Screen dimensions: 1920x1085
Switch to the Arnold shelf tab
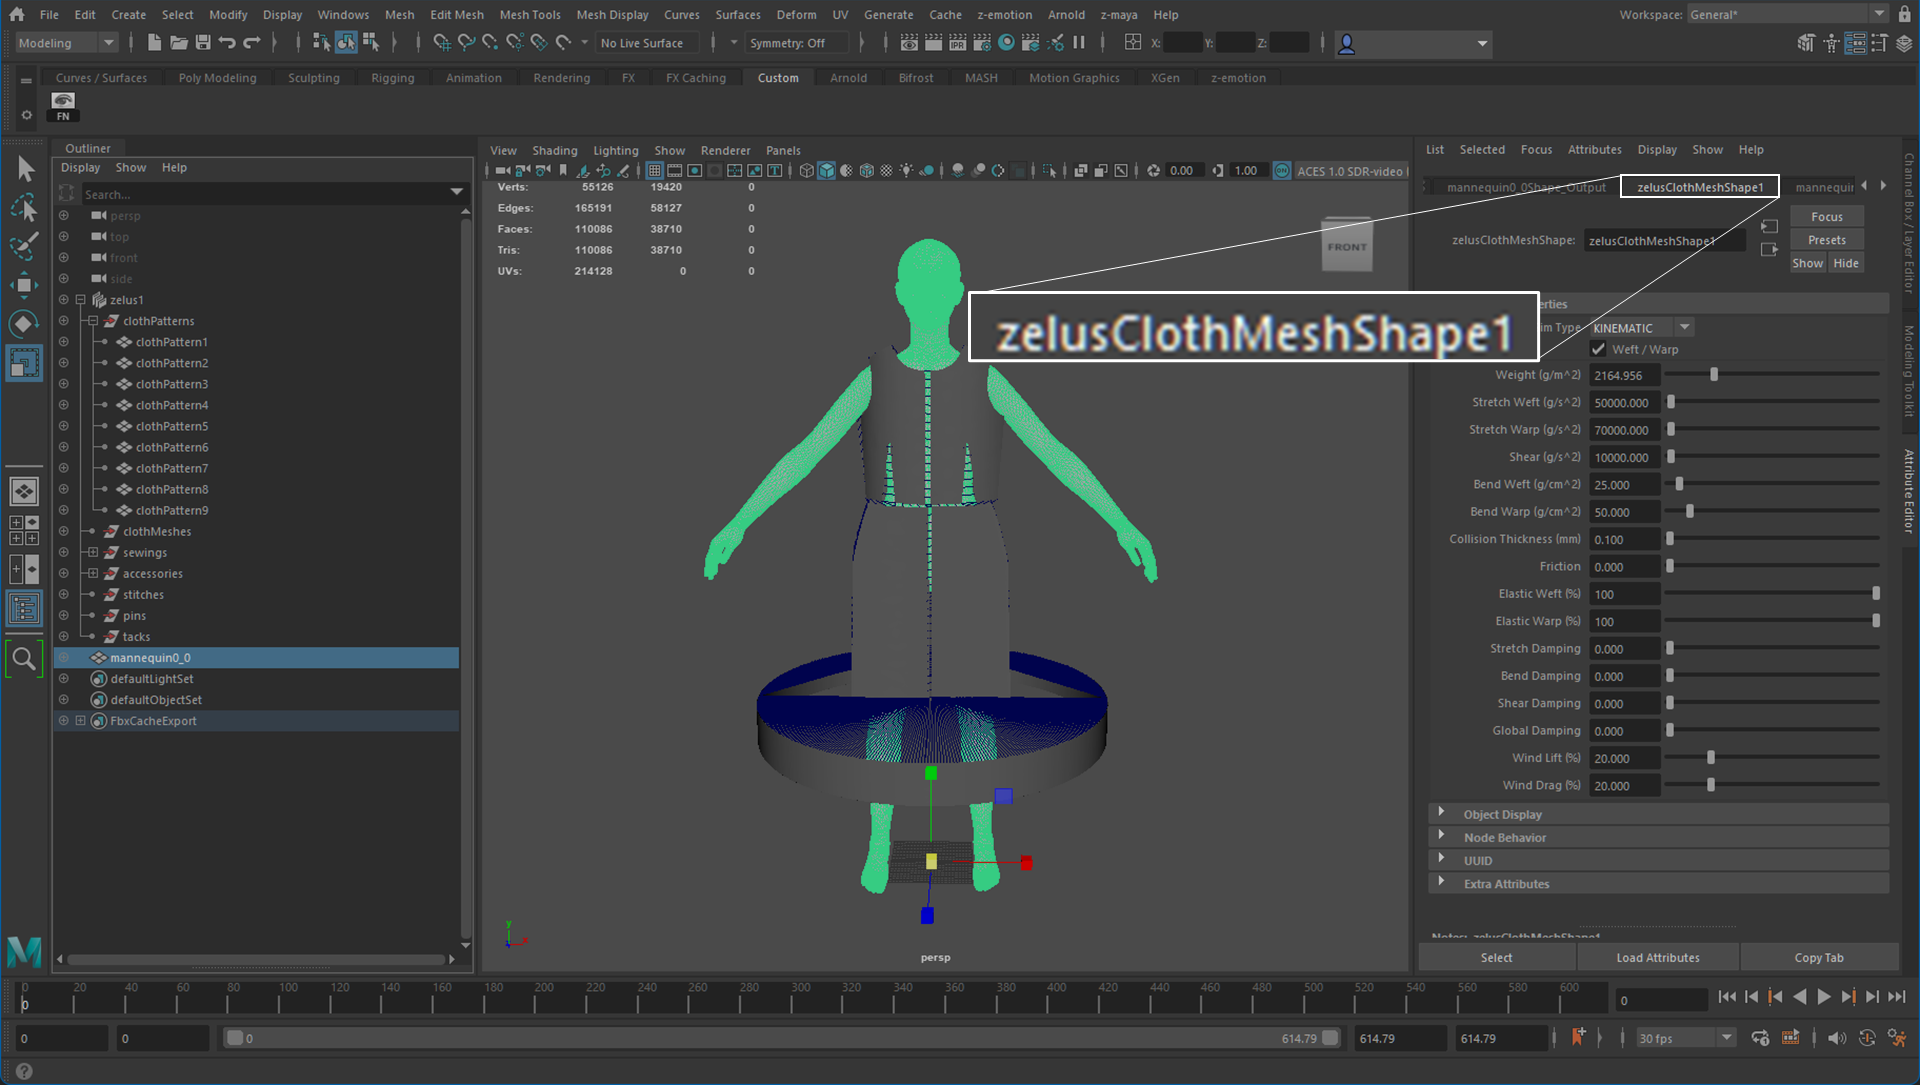848,78
